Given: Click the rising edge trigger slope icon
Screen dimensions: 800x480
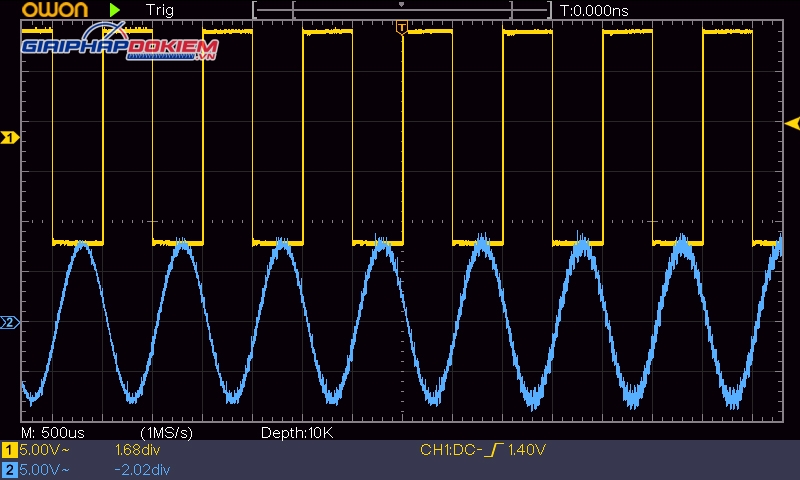Looking at the screenshot, I should (x=493, y=450).
